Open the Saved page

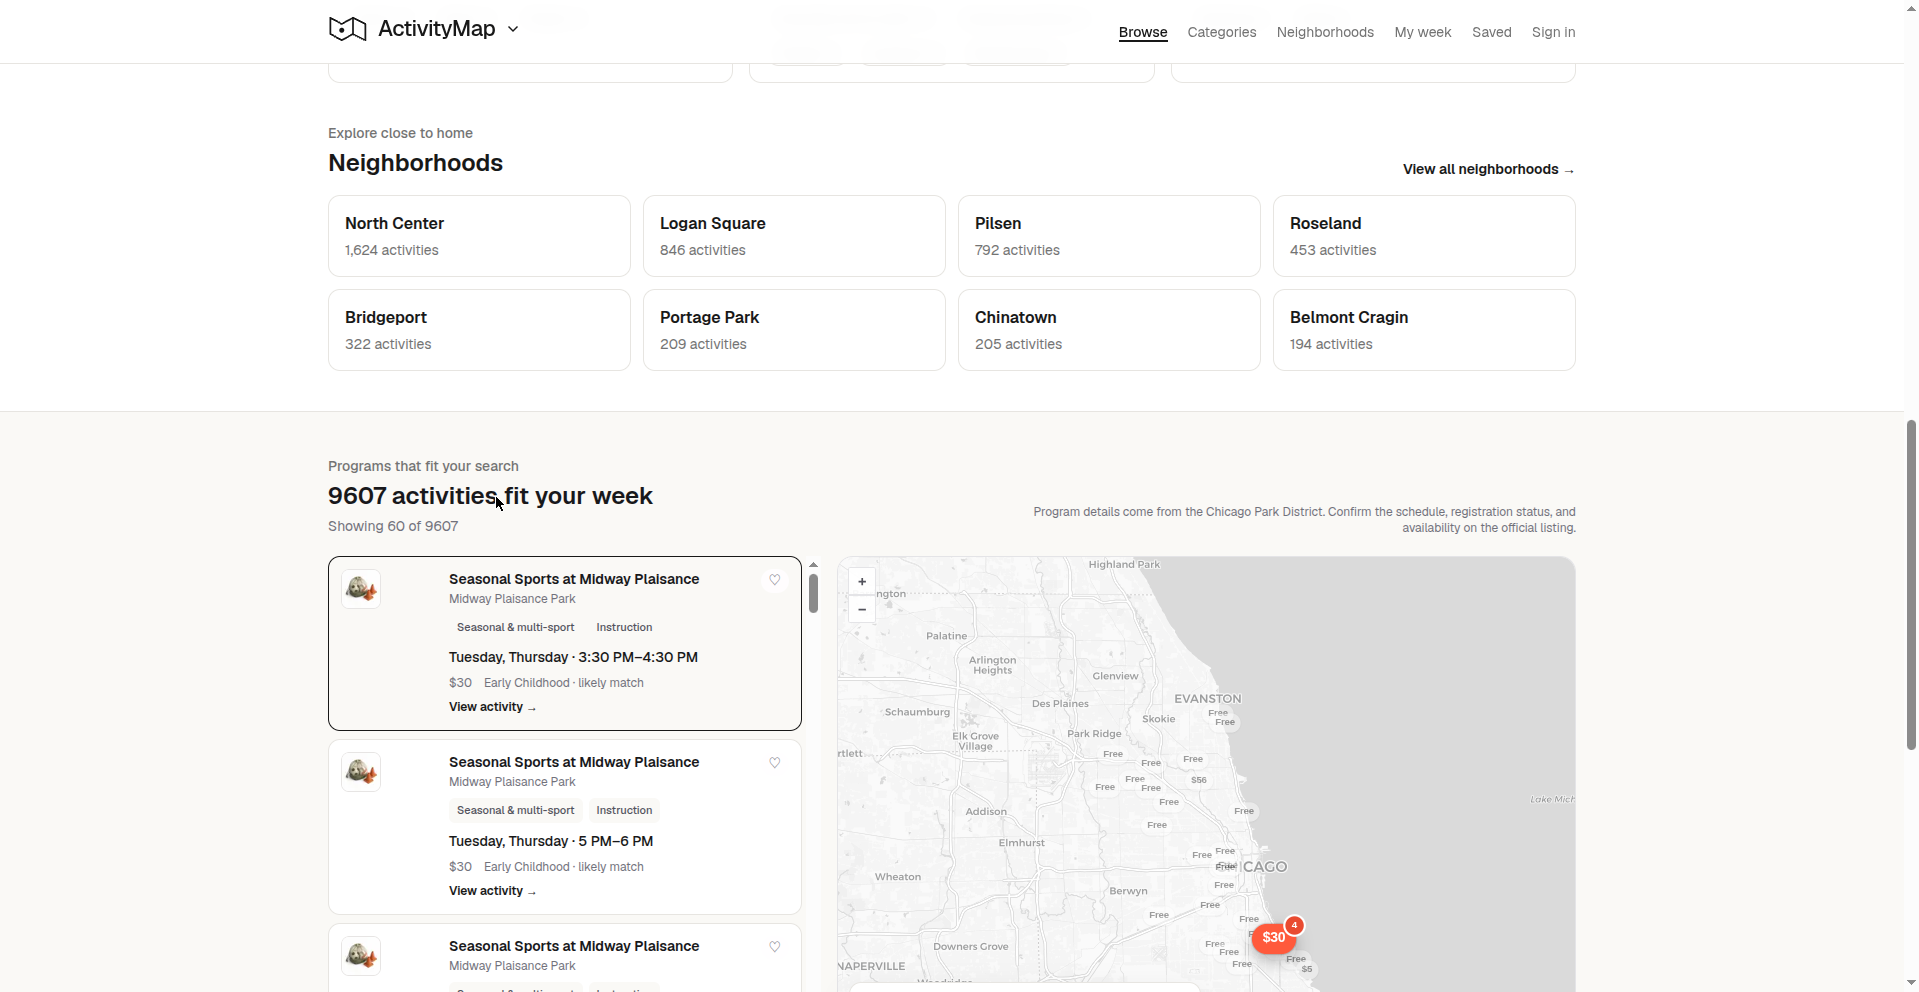1491,32
